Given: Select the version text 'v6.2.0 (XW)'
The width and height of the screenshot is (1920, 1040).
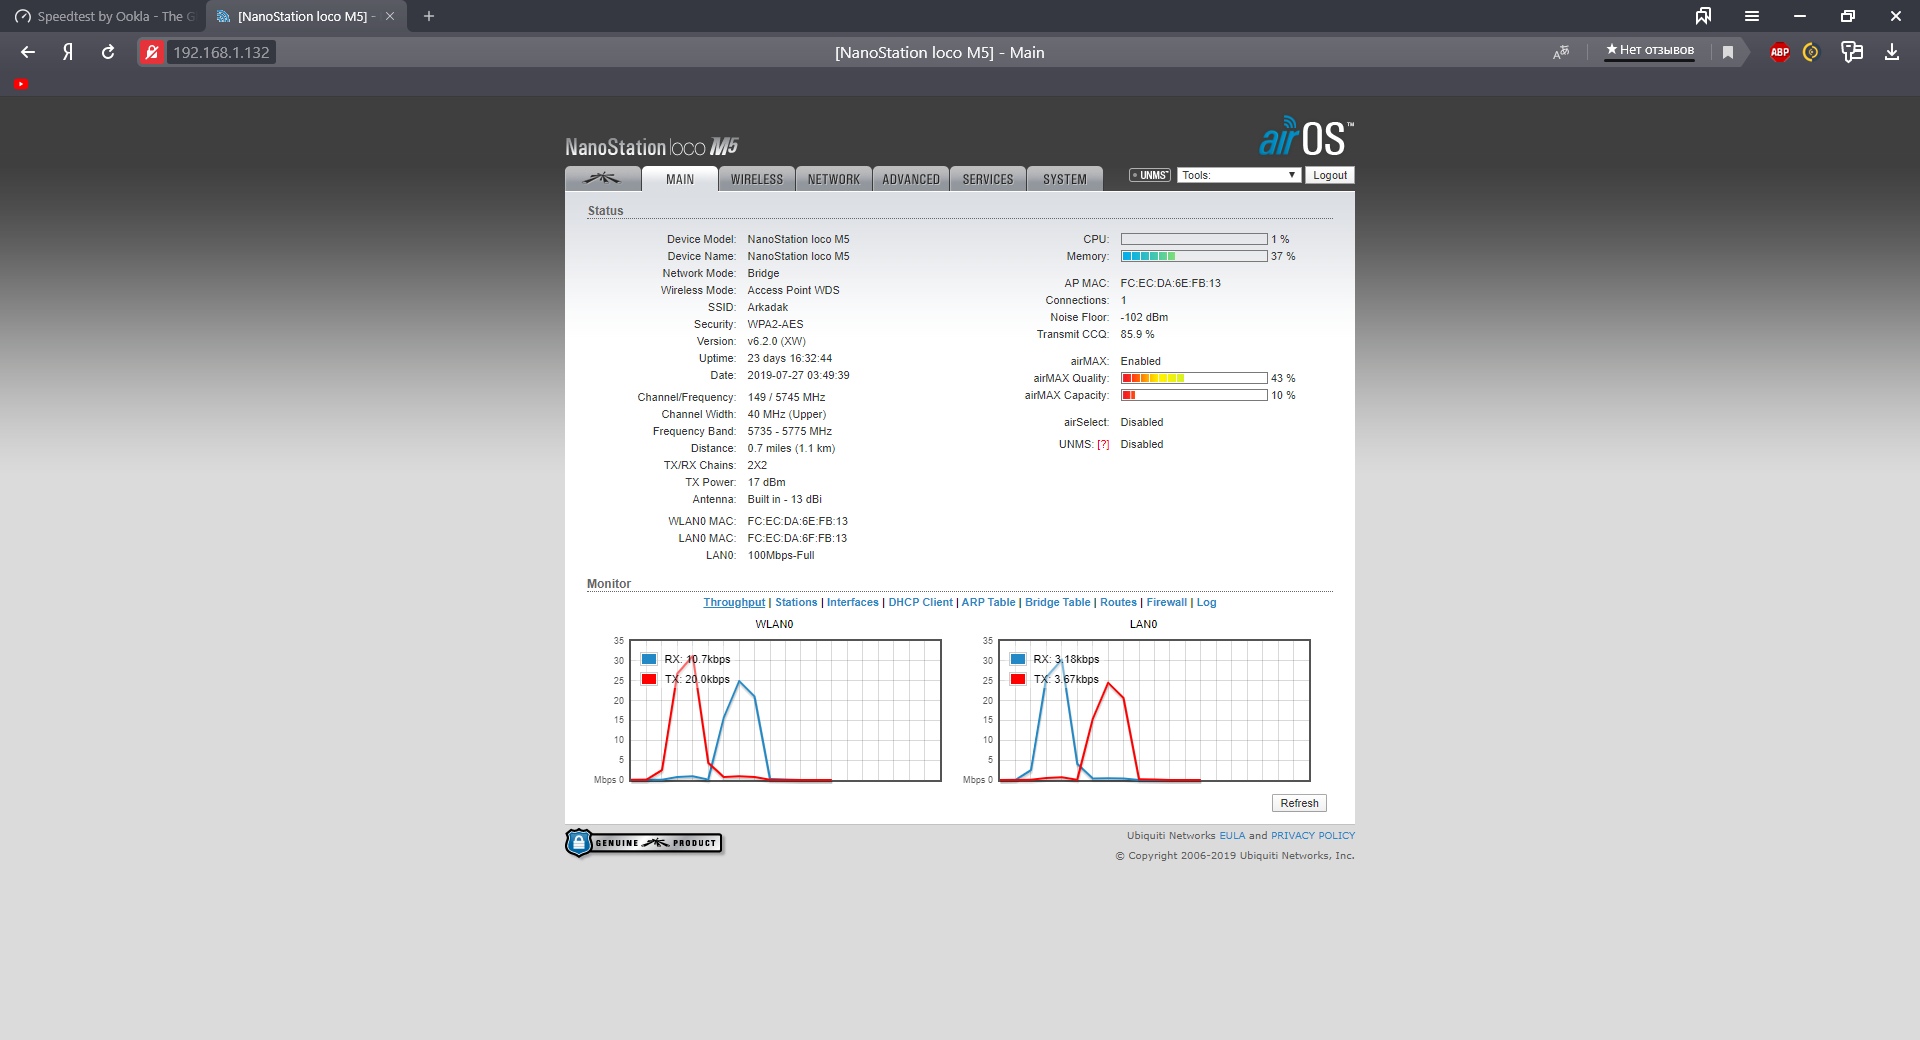Looking at the screenshot, I should coord(776,342).
